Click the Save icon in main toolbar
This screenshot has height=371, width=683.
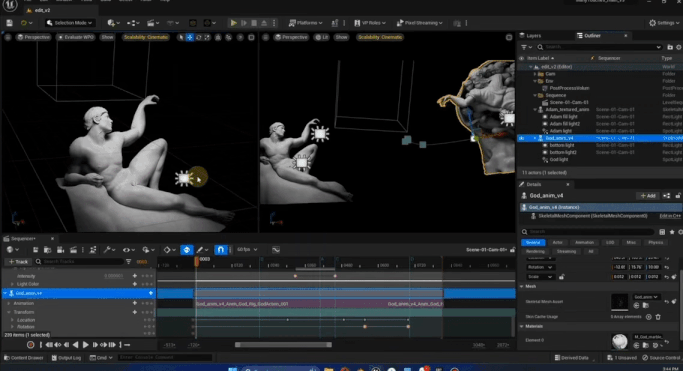(x=9, y=23)
